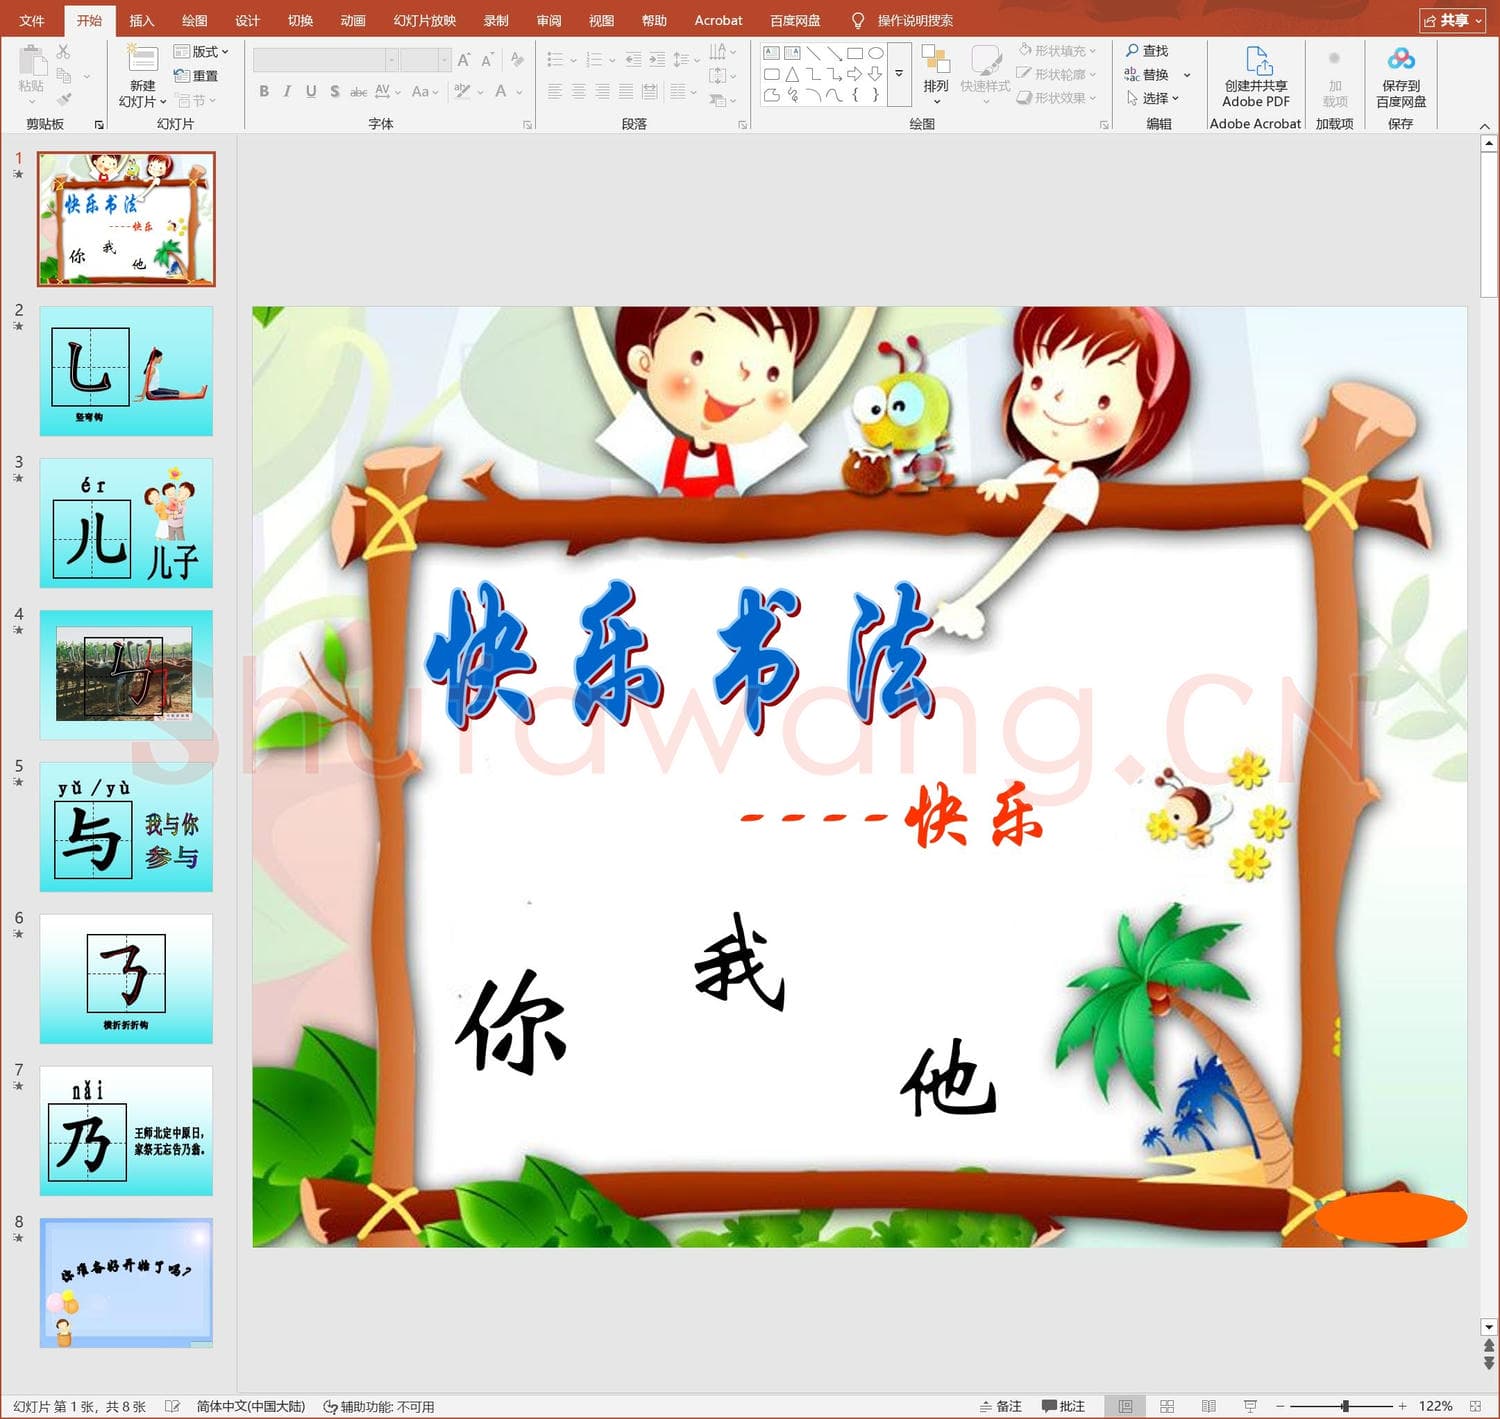Select slide 7 thumbnail with 乃 character

point(126,1131)
